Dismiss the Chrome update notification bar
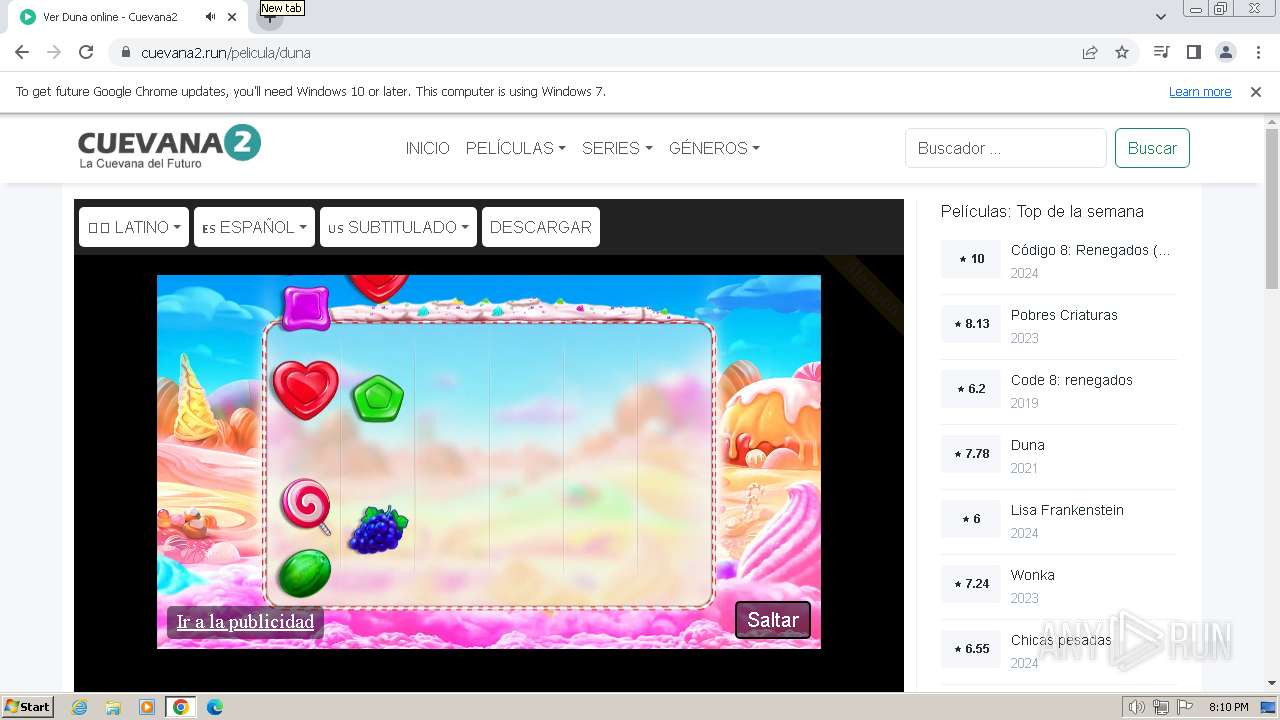 tap(1256, 91)
